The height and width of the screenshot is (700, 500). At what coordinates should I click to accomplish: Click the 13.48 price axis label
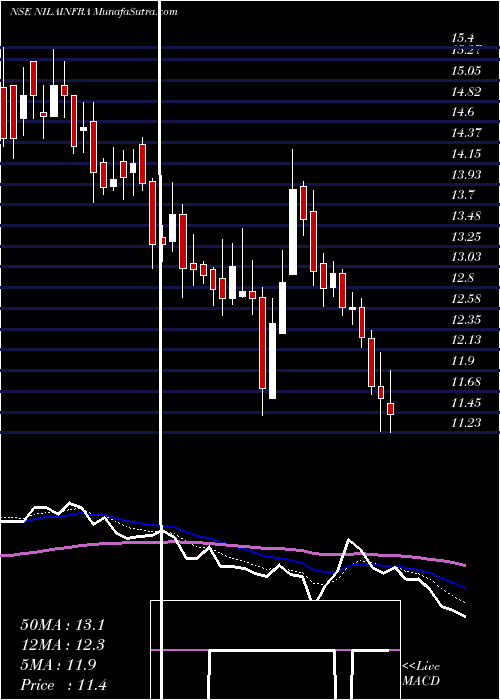pyautogui.click(x=467, y=216)
